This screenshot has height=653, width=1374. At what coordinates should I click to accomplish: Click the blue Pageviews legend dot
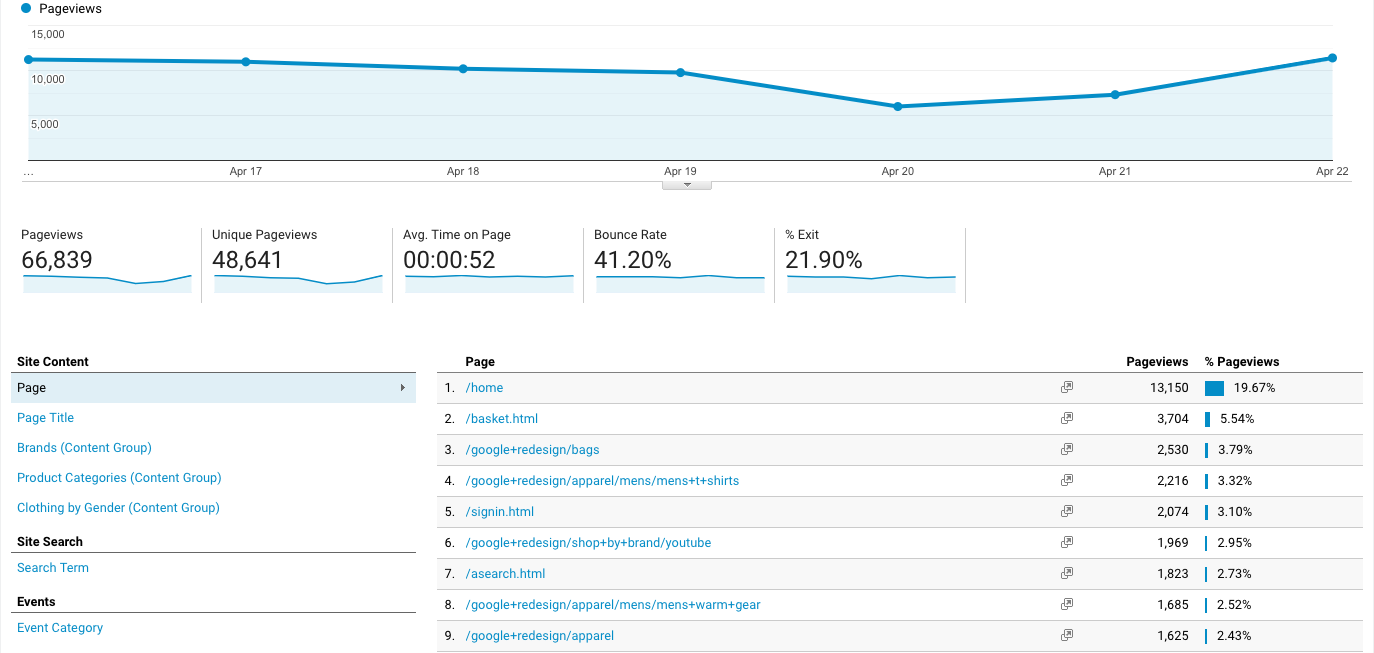27,9
